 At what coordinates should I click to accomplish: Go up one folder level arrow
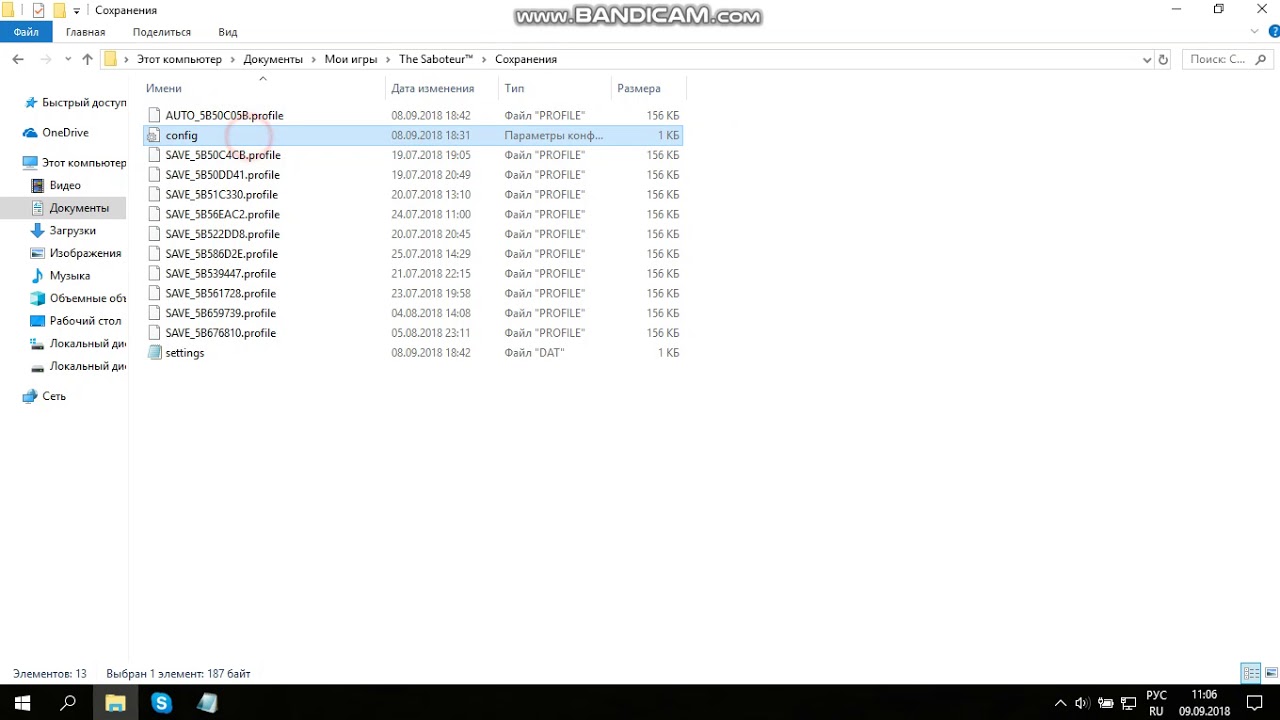point(87,59)
